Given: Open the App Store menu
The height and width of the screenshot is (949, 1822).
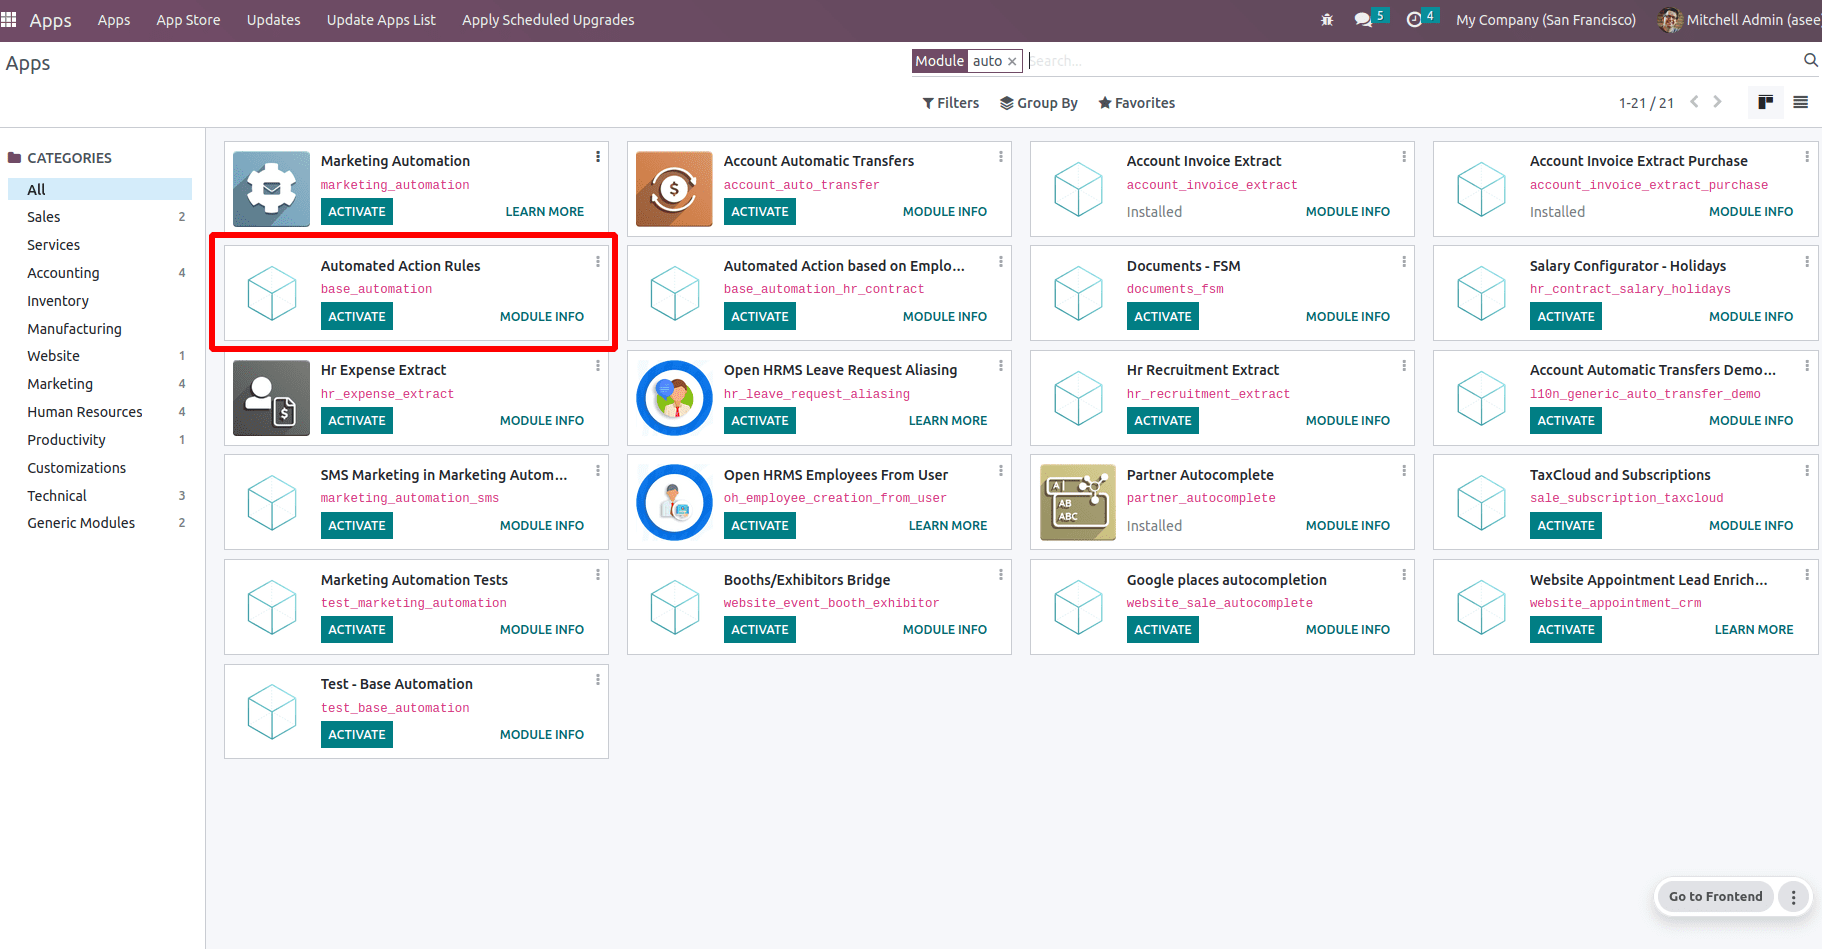Looking at the screenshot, I should (188, 20).
